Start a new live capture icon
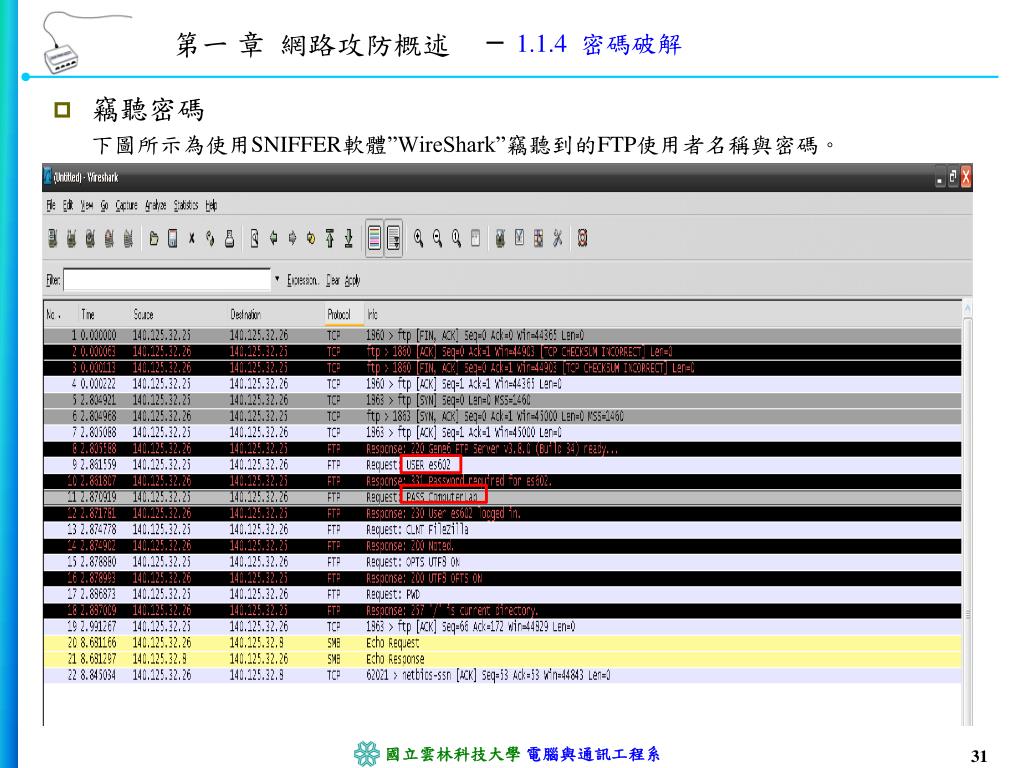The width and height of the screenshot is (1024, 768). point(90,239)
